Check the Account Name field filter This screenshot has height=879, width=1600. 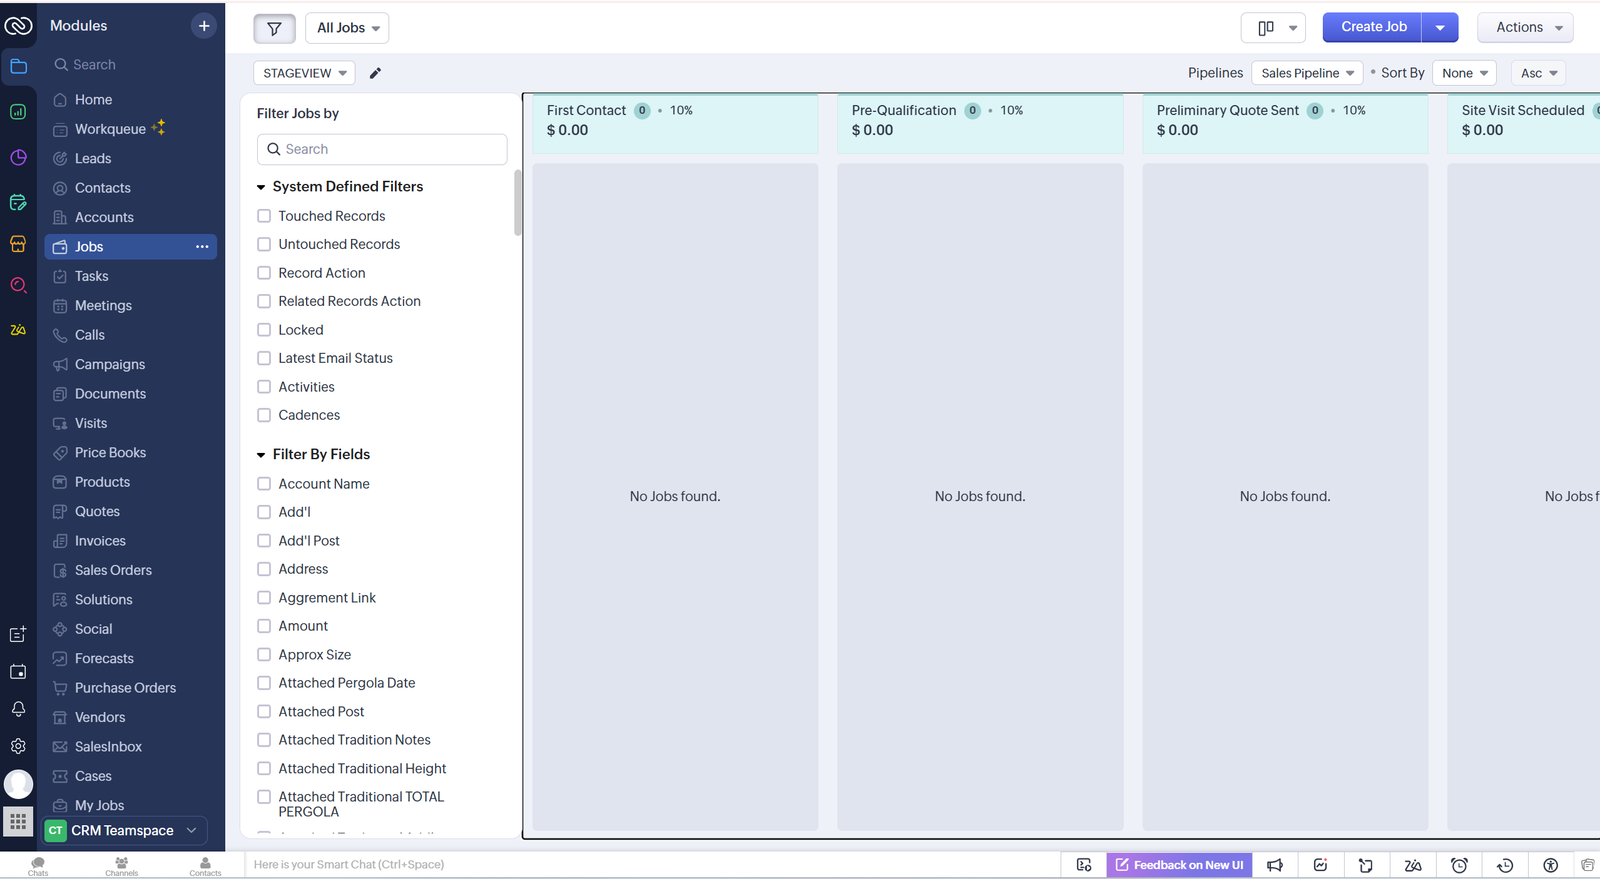pos(264,484)
